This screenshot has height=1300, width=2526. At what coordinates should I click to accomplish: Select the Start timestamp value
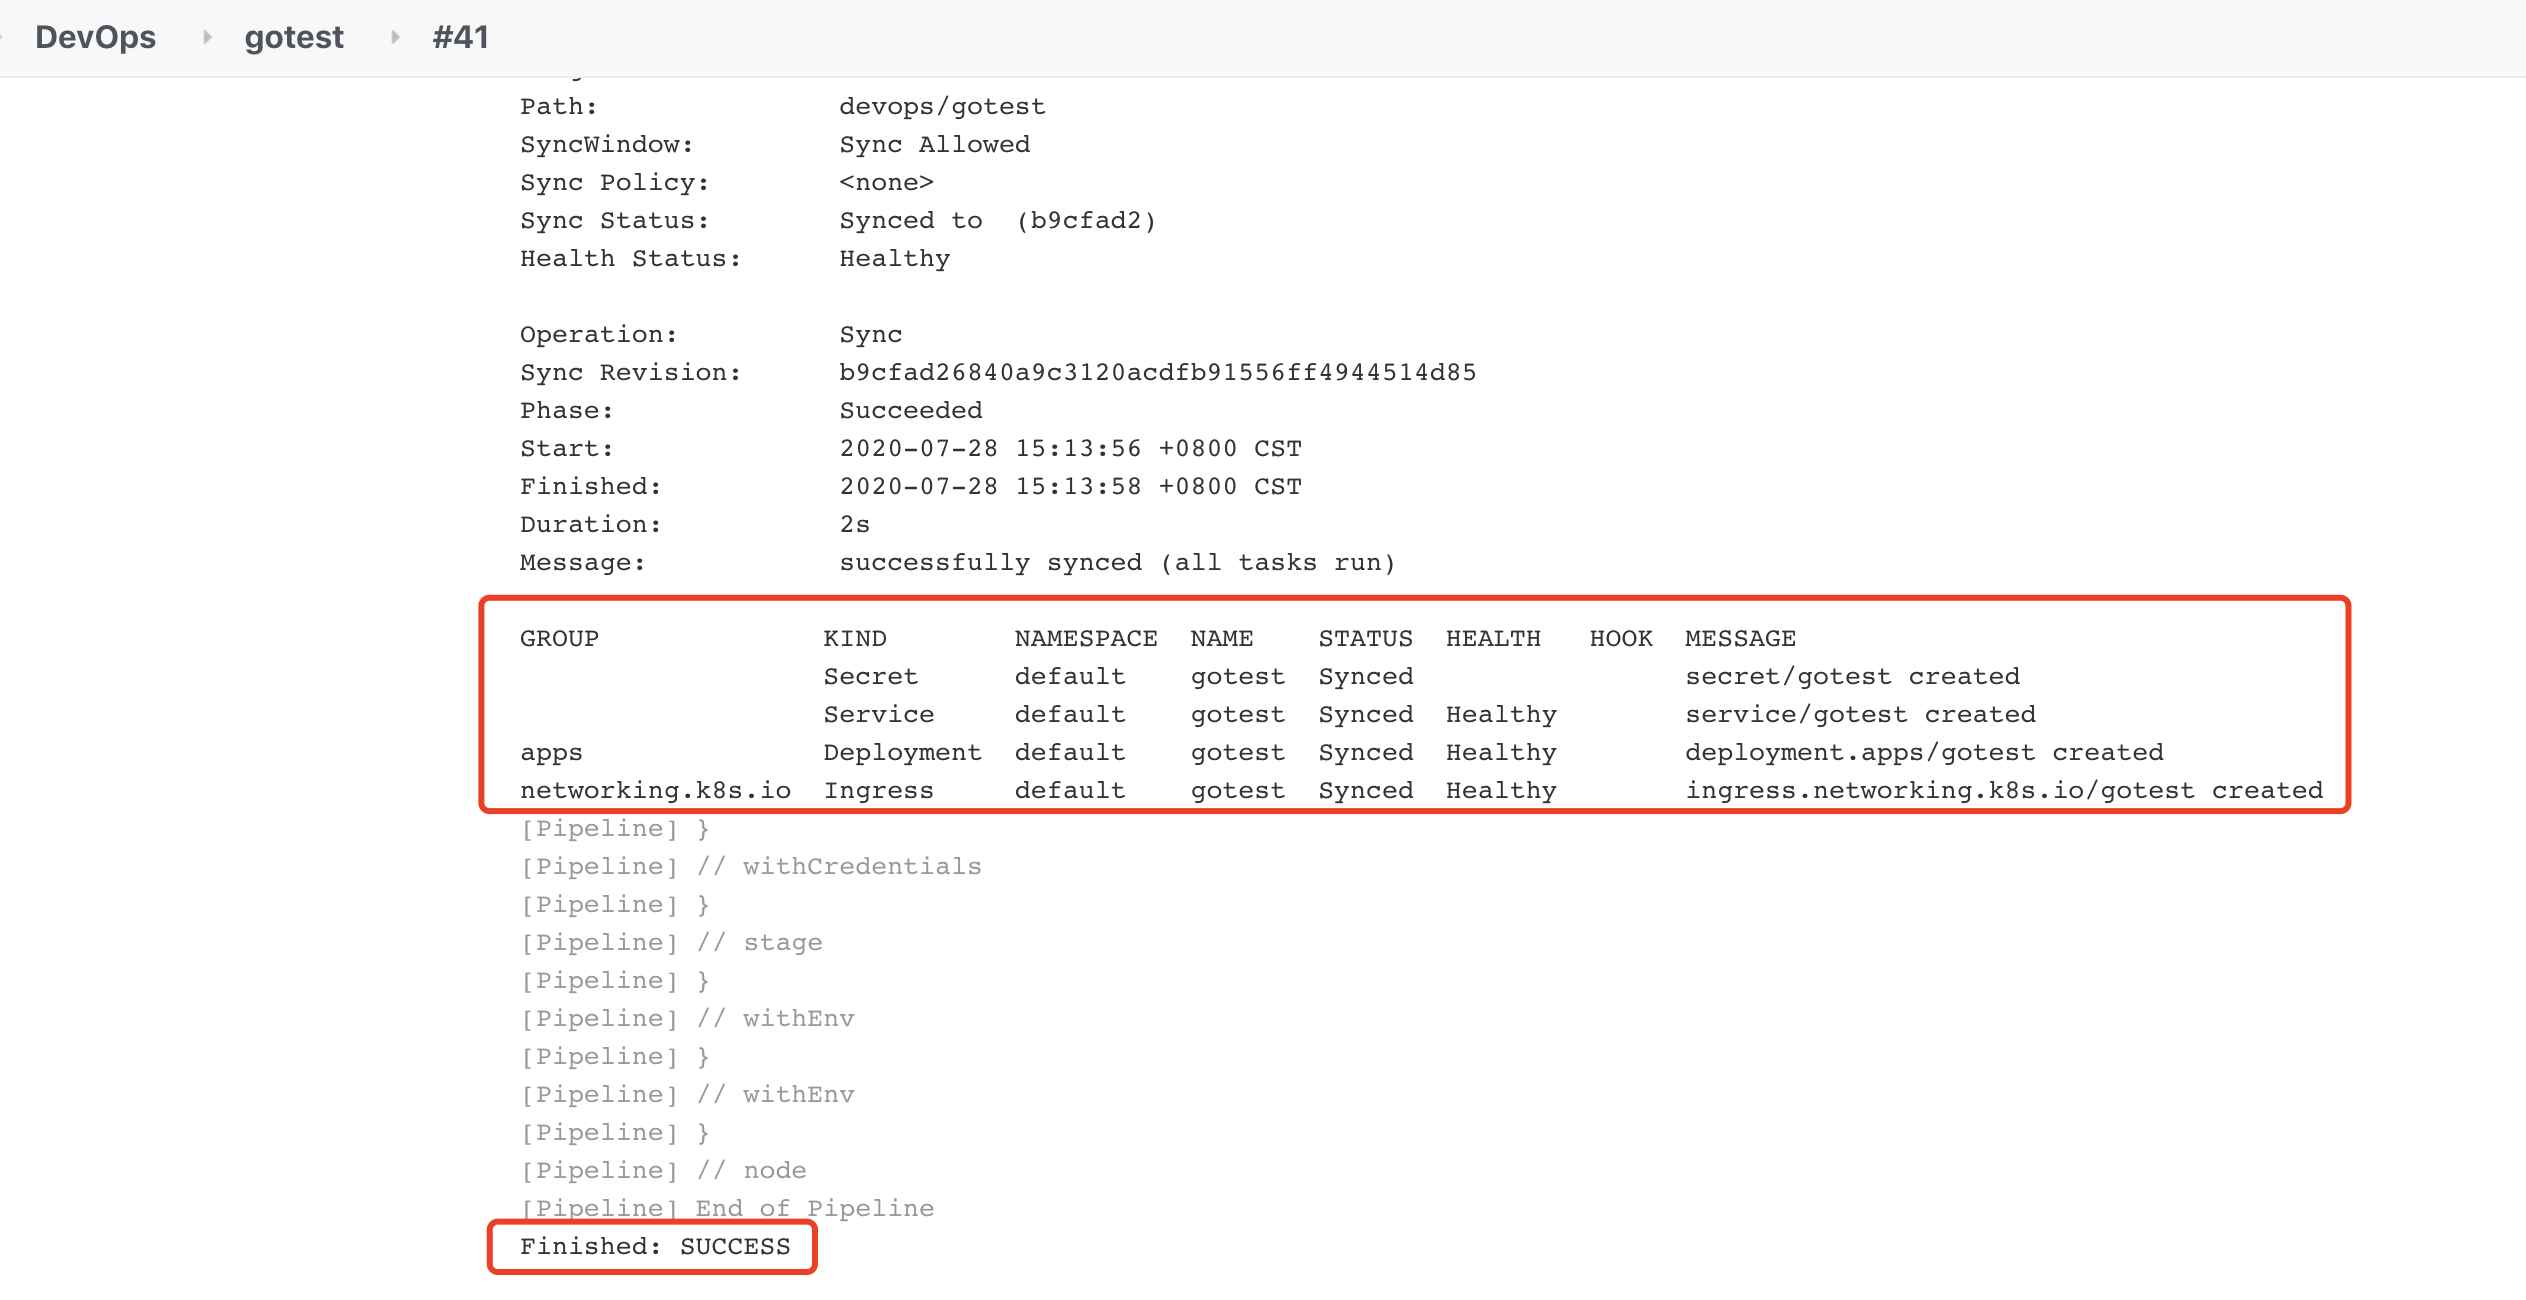[x=1070, y=447]
